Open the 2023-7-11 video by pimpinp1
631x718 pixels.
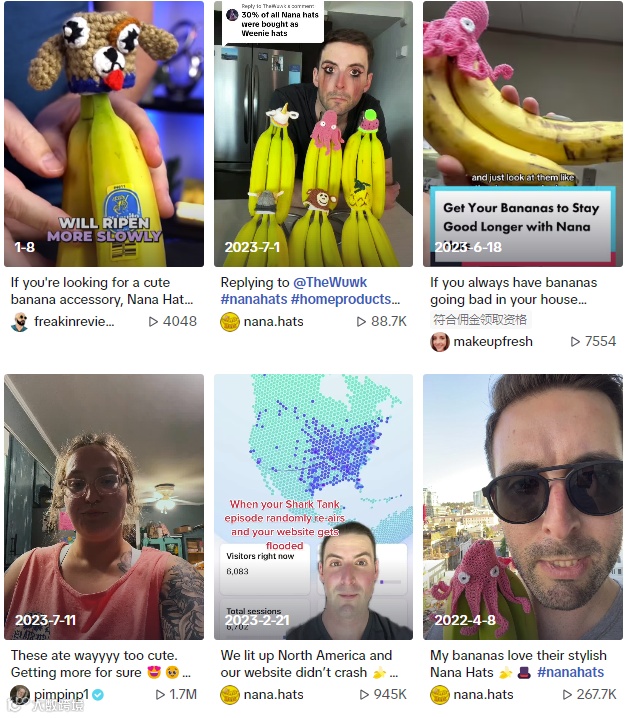[x=104, y=507]
